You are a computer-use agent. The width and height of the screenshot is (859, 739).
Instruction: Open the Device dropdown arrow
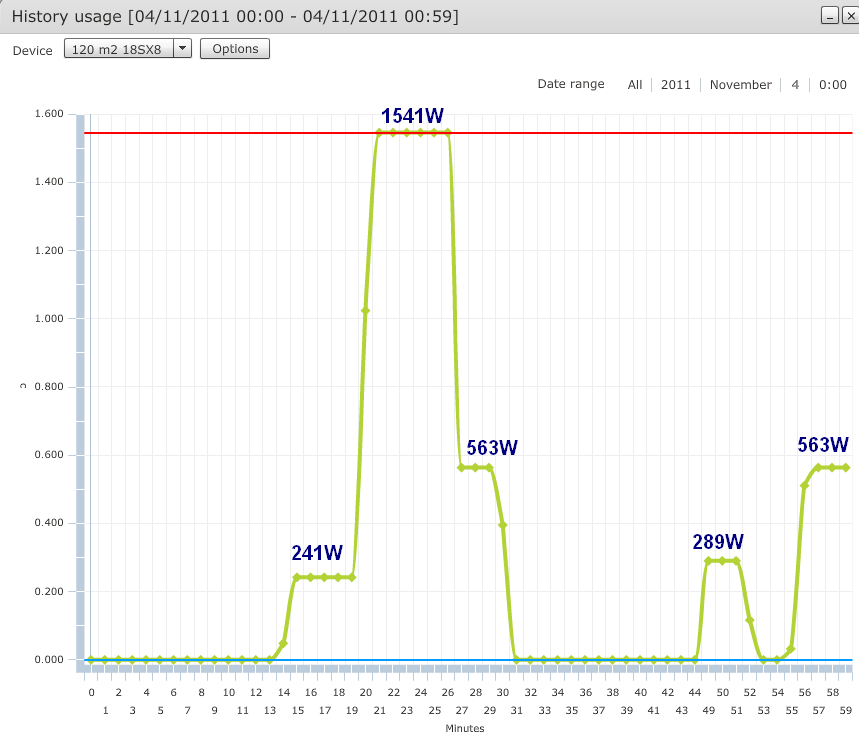182,49
